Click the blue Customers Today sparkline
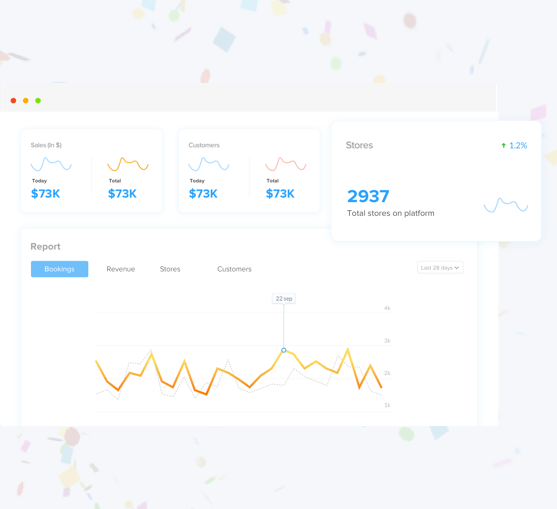 coord(209,164)
